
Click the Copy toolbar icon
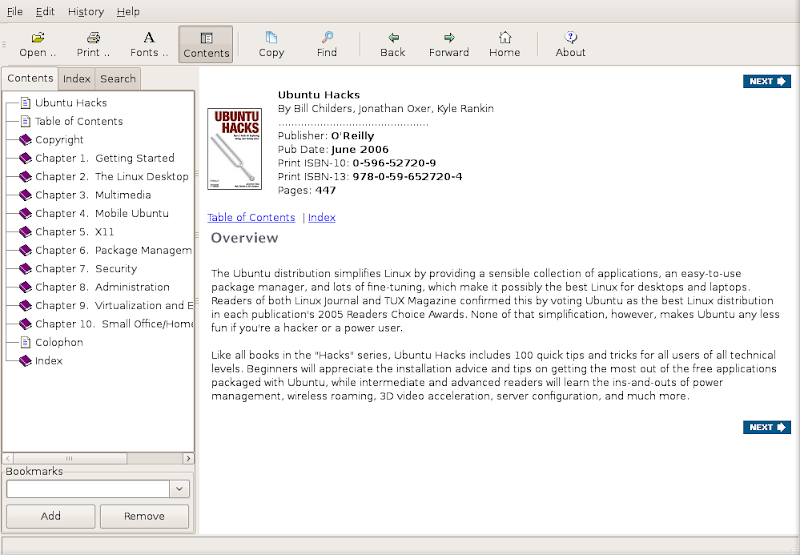(271, 37)
